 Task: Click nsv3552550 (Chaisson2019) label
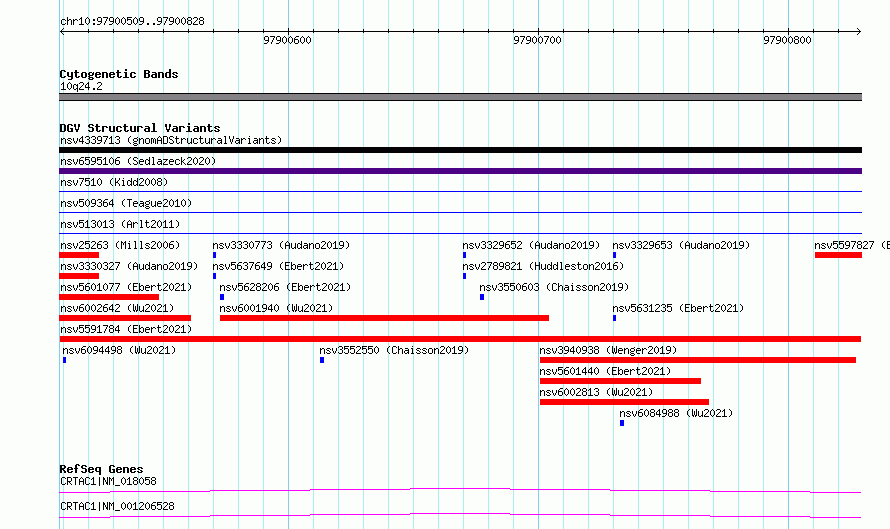click(394, 350)
